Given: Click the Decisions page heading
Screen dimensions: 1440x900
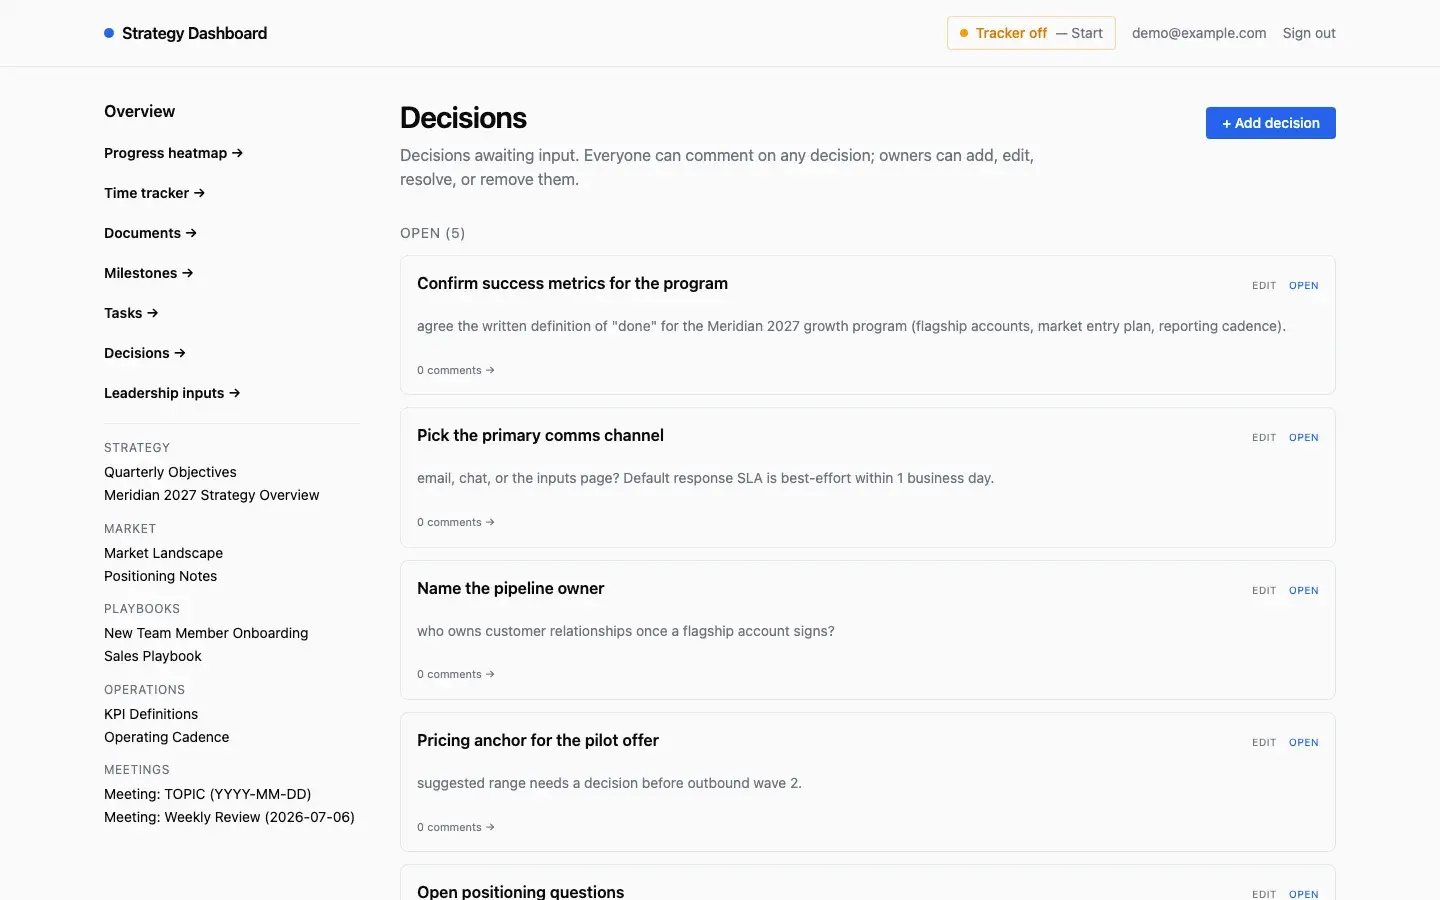Looking at the screenshot, I should (463, 118).
